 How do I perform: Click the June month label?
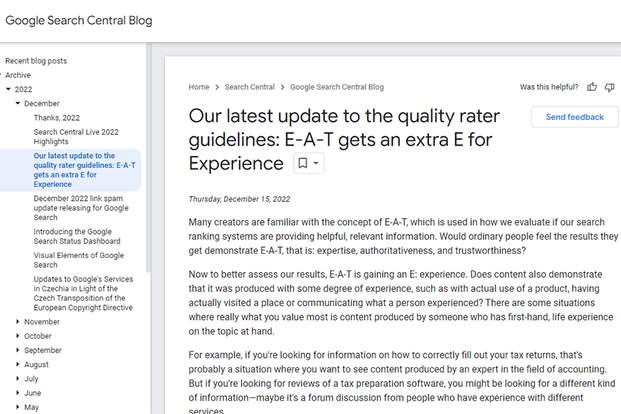32,393
